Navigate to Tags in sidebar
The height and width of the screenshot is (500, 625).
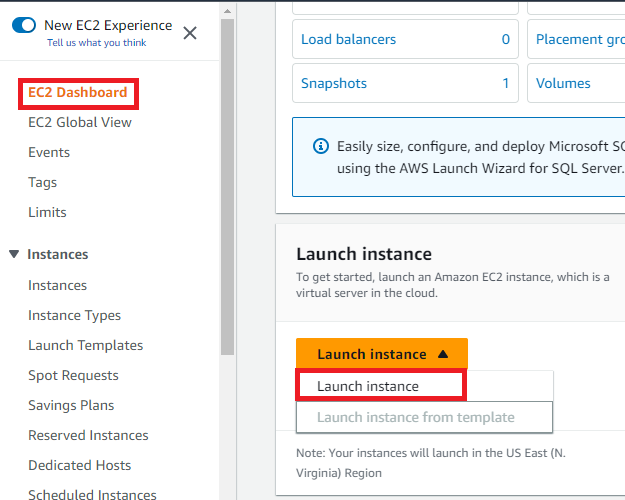43,183
